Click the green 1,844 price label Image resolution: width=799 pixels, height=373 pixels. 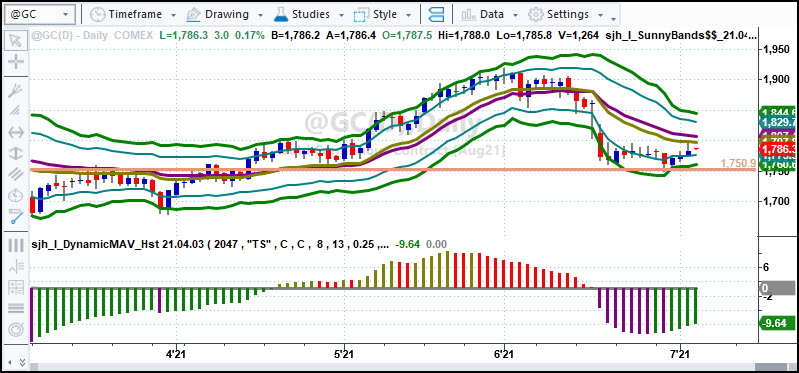[x=777, y=112]
